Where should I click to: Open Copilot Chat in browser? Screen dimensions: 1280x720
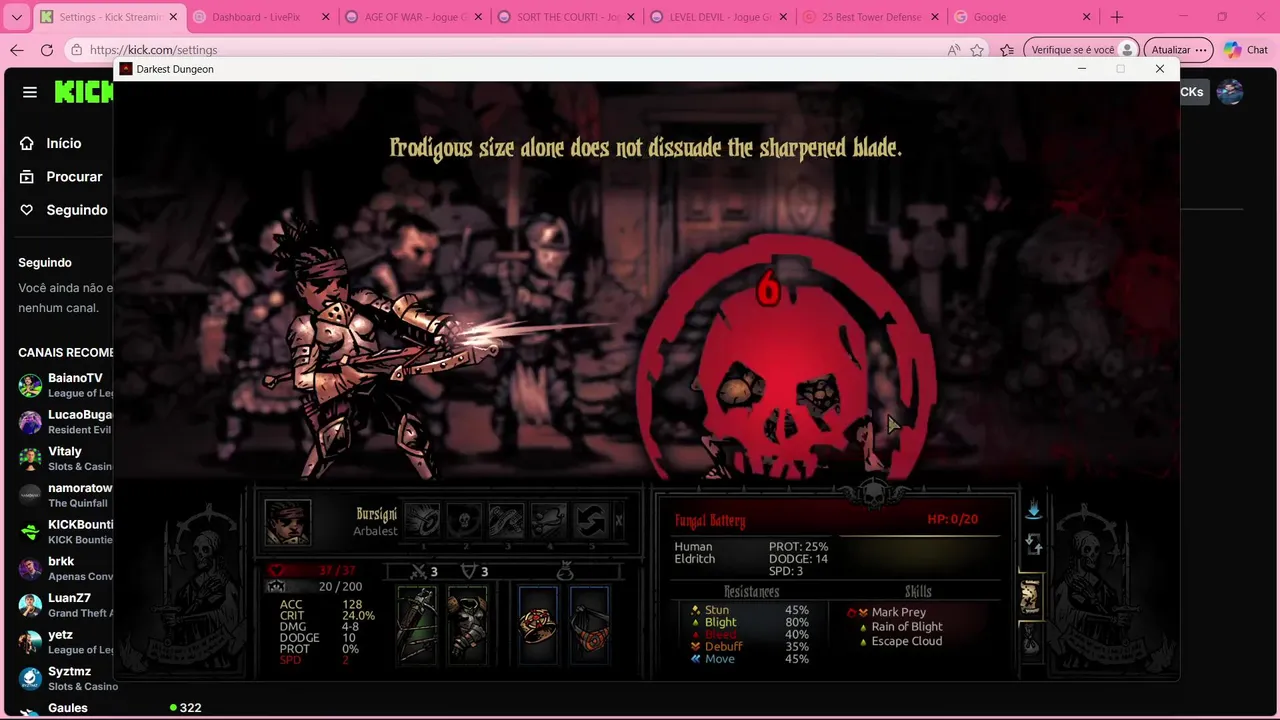point(1246,50)
